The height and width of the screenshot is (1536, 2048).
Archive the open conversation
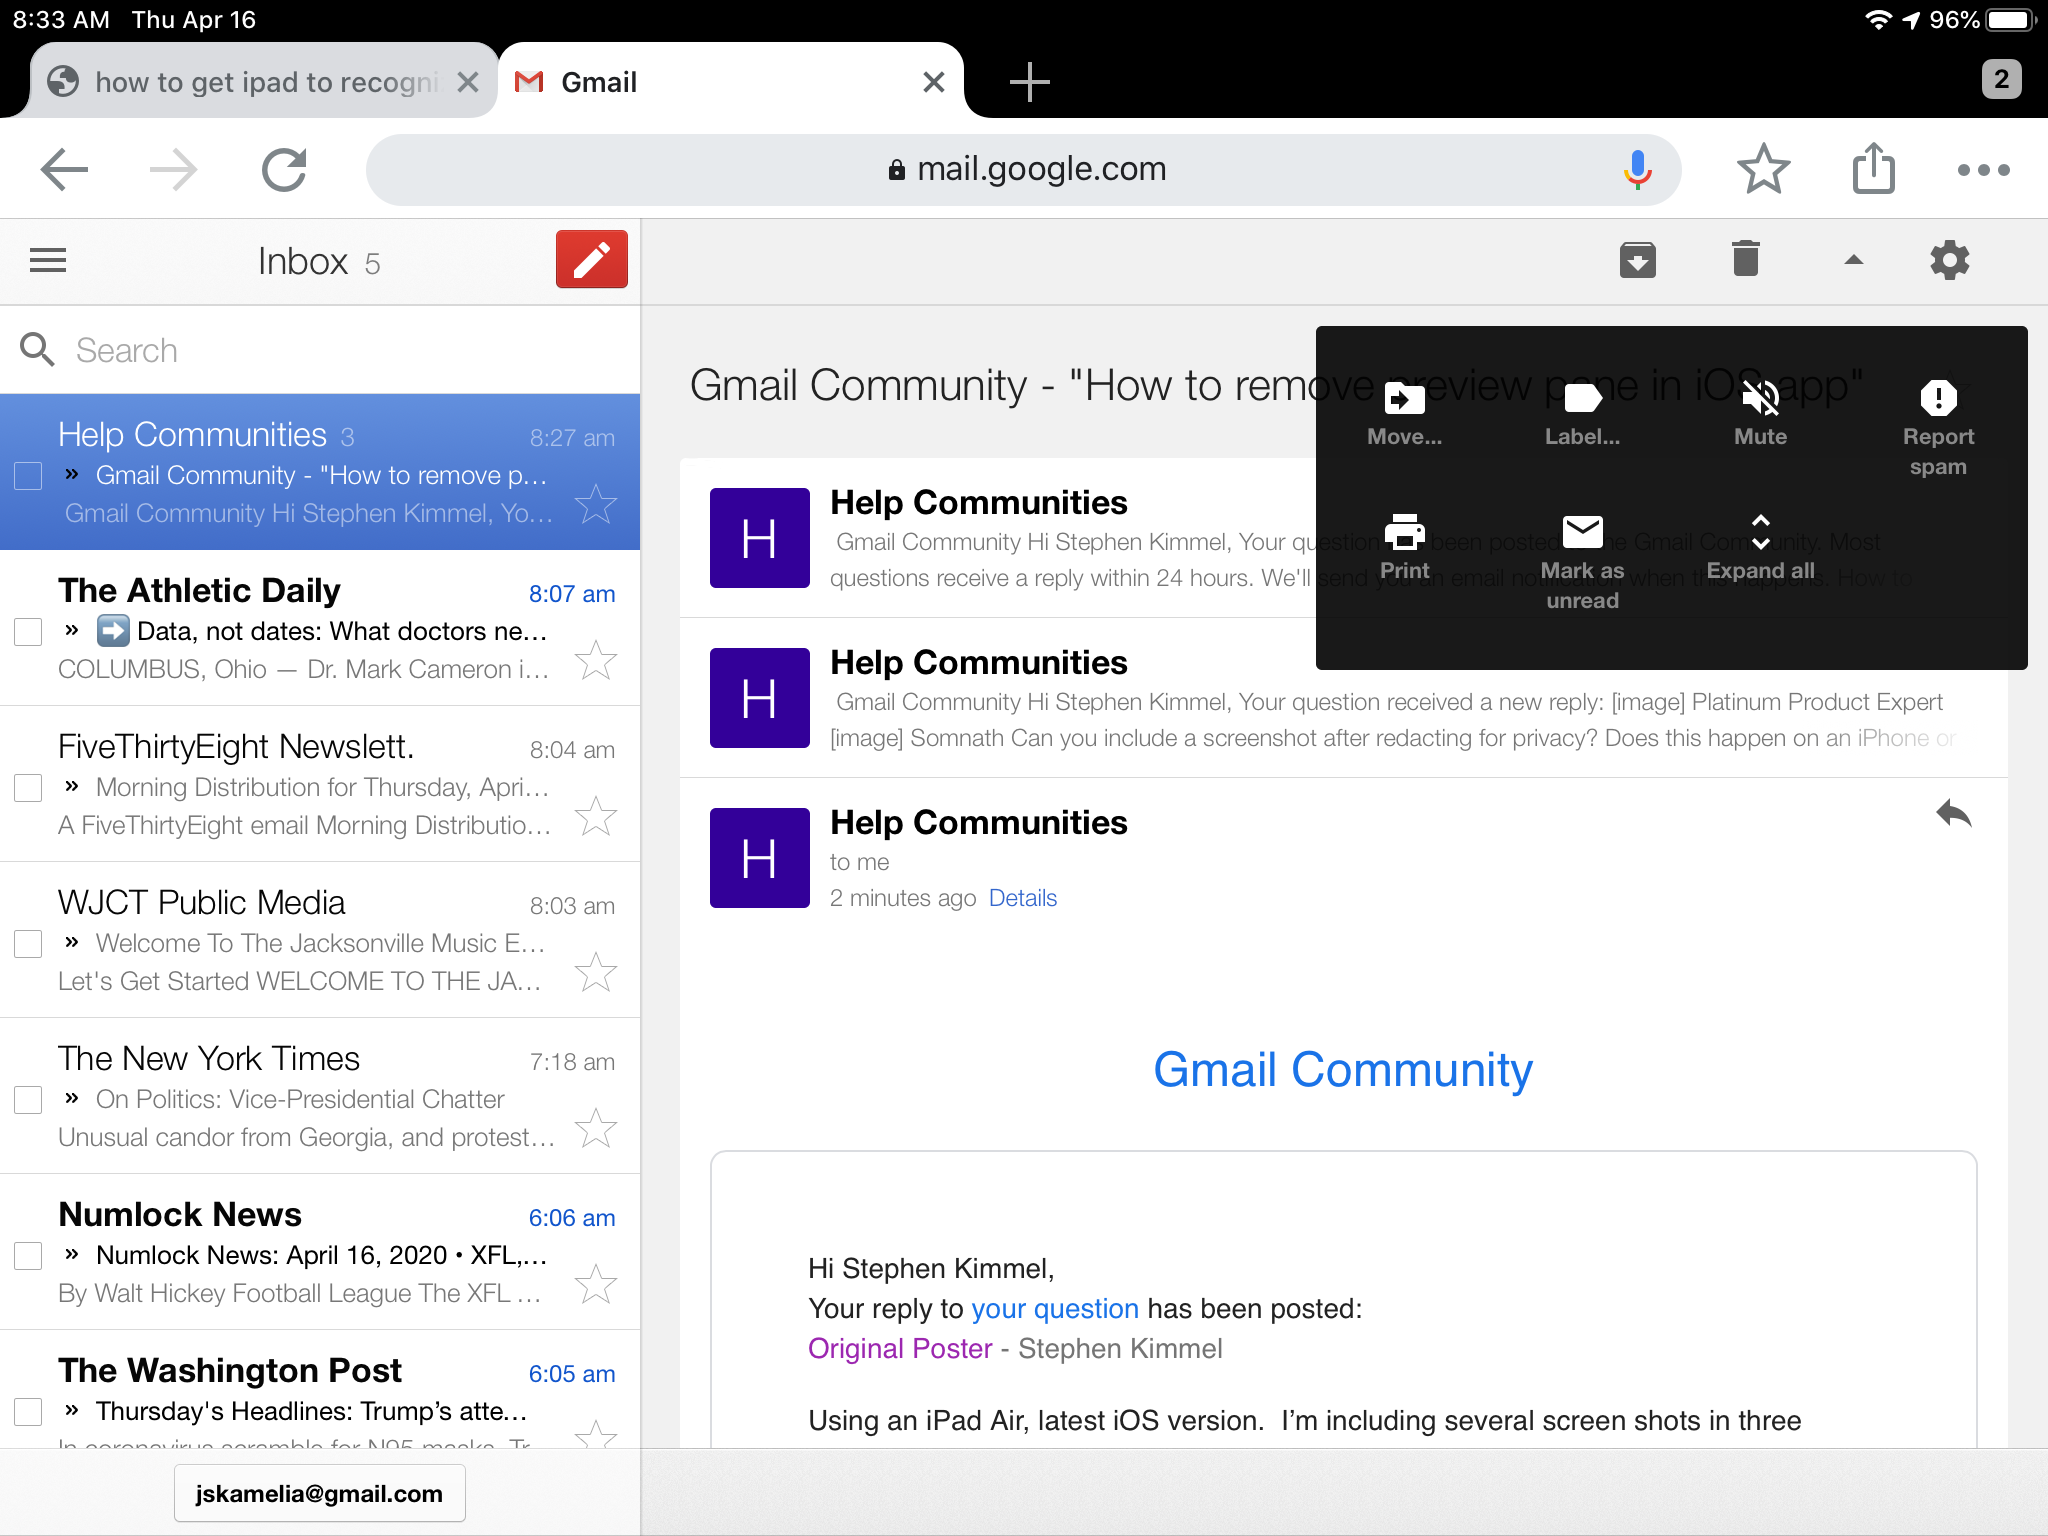point(1637,260)
